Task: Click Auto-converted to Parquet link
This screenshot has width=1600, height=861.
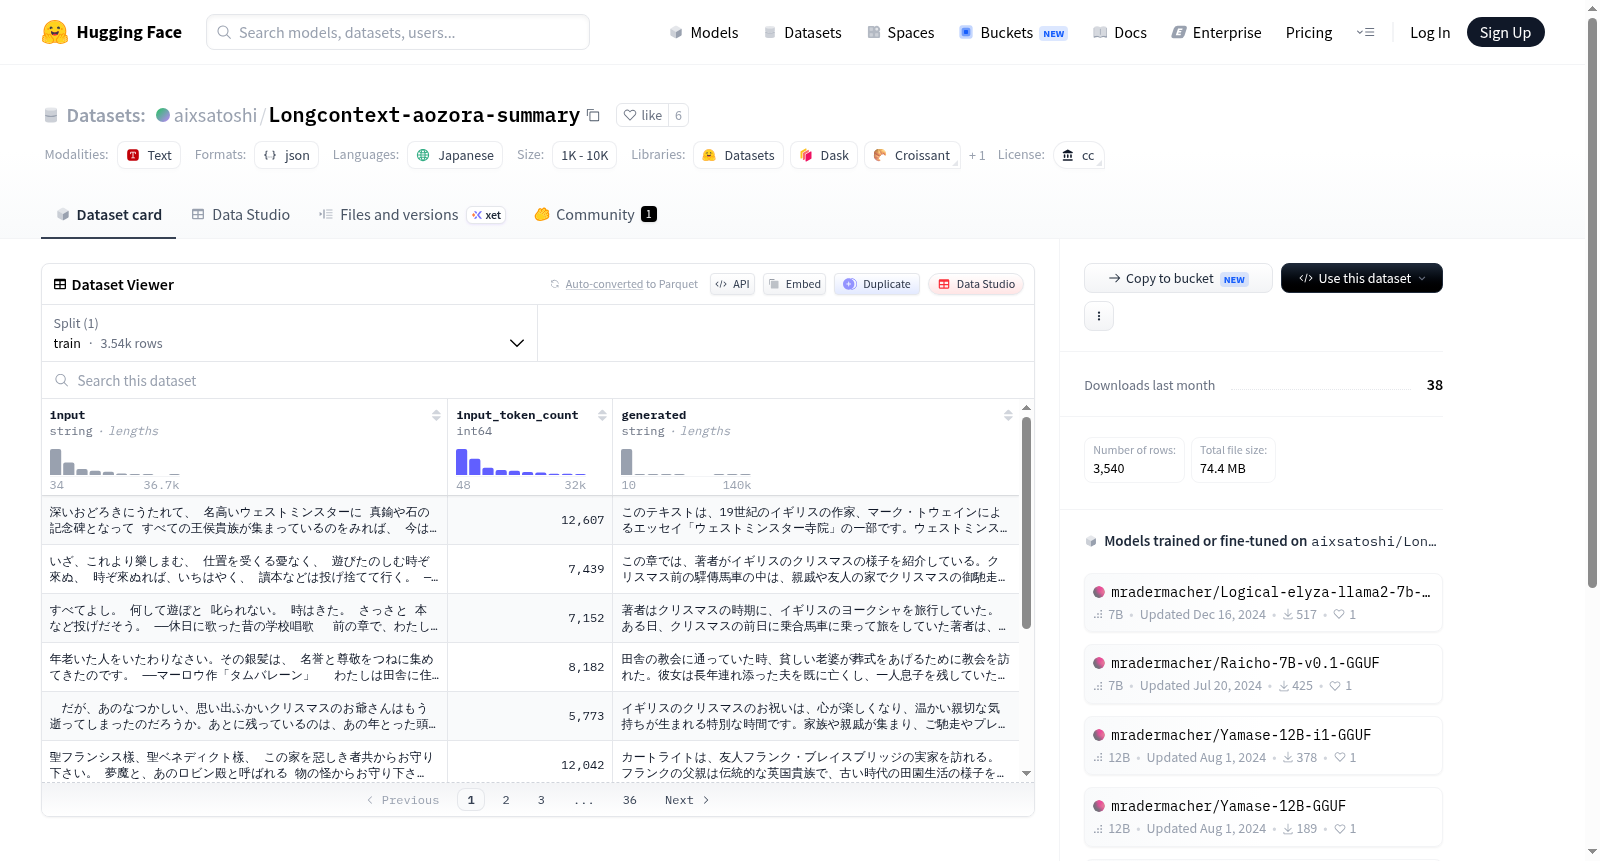Action: click(x=631, y=284)
